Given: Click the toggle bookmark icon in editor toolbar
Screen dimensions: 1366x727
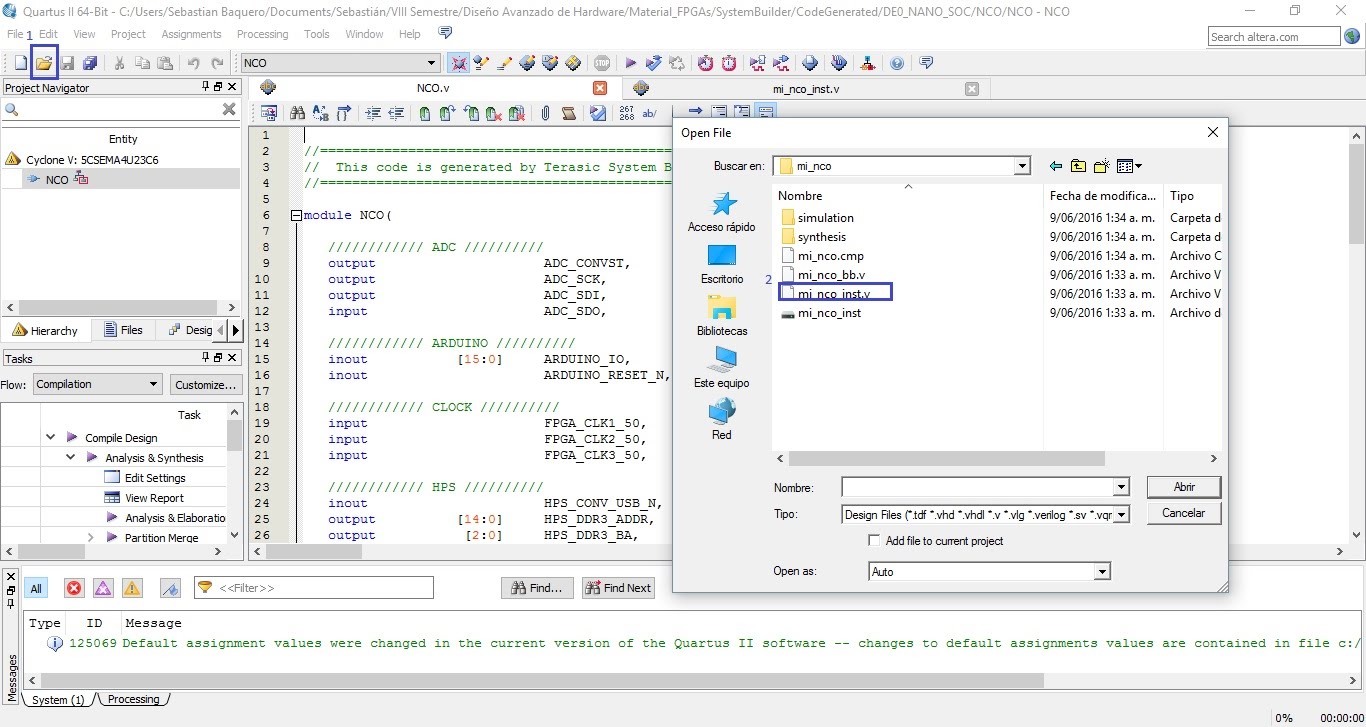Looking at the screenshot, I should pos(425,113).
